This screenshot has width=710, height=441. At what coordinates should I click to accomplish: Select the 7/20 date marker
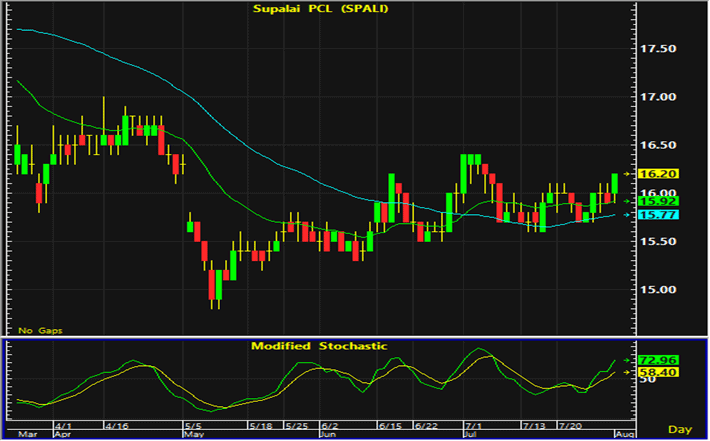[571, 426]
